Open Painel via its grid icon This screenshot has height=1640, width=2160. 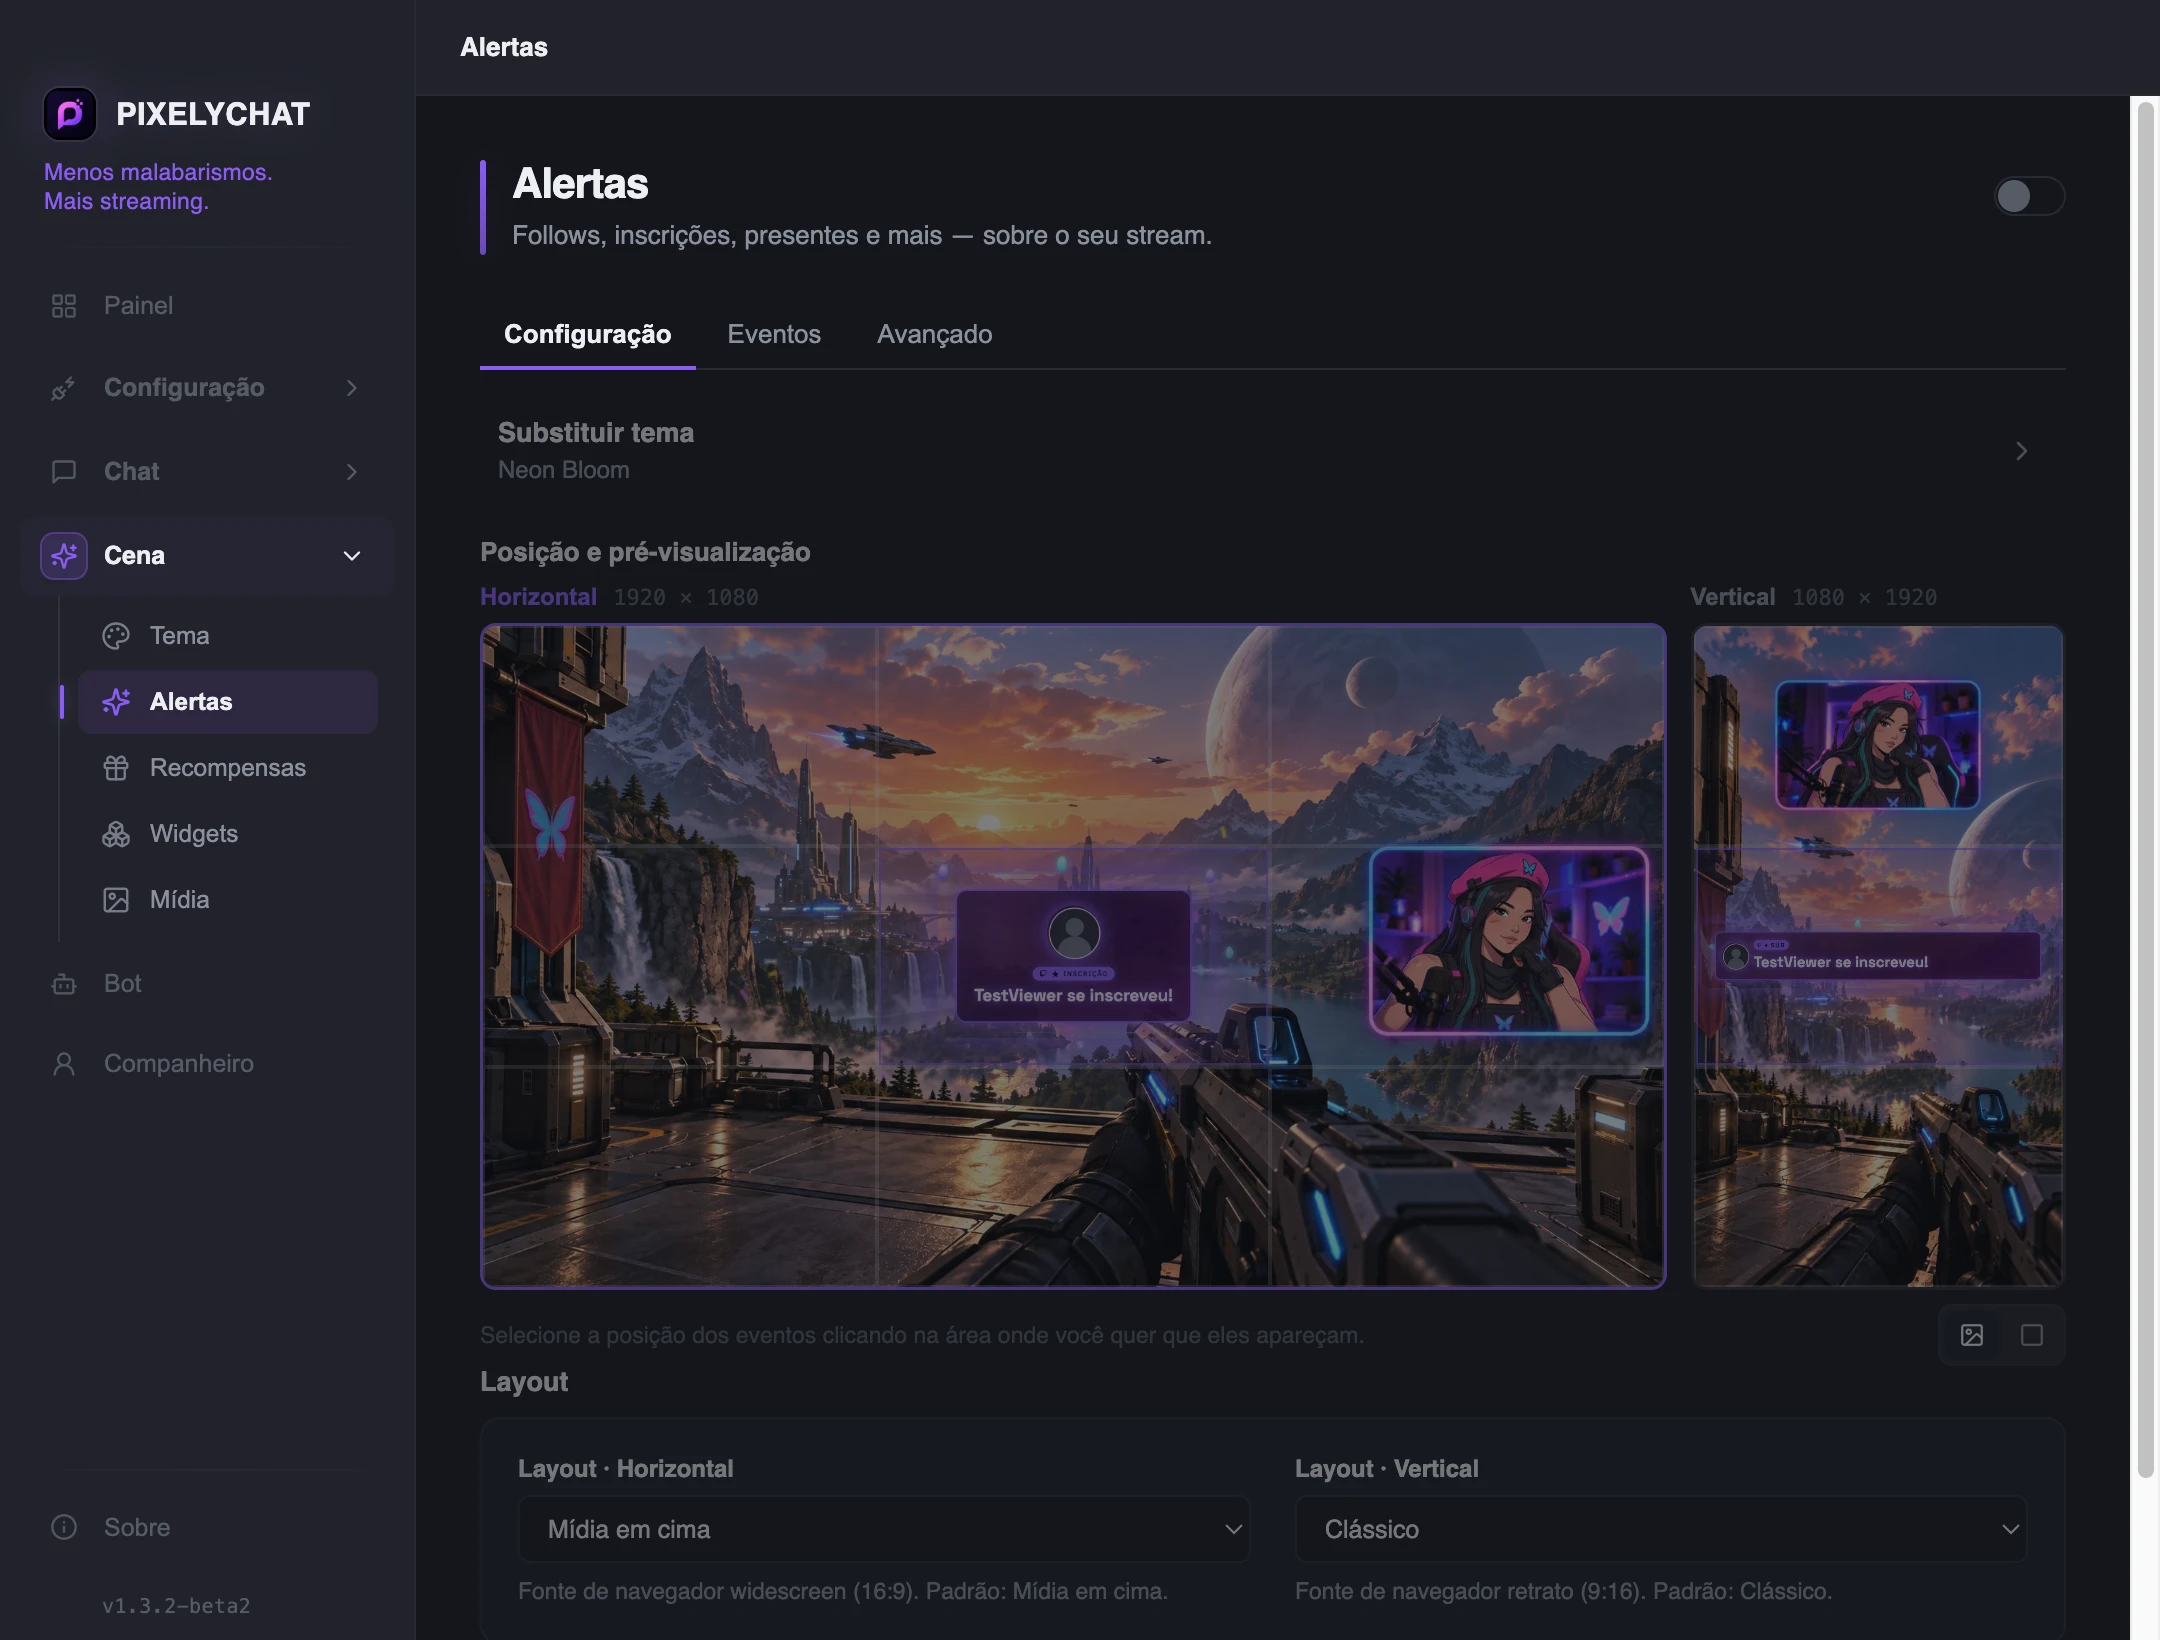64,306
